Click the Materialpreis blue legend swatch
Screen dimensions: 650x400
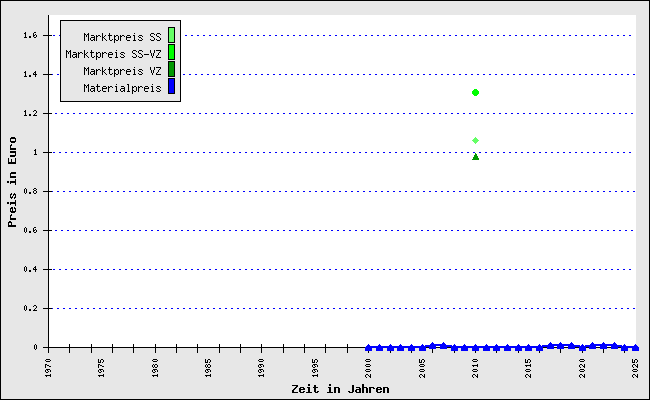[171, 86]
